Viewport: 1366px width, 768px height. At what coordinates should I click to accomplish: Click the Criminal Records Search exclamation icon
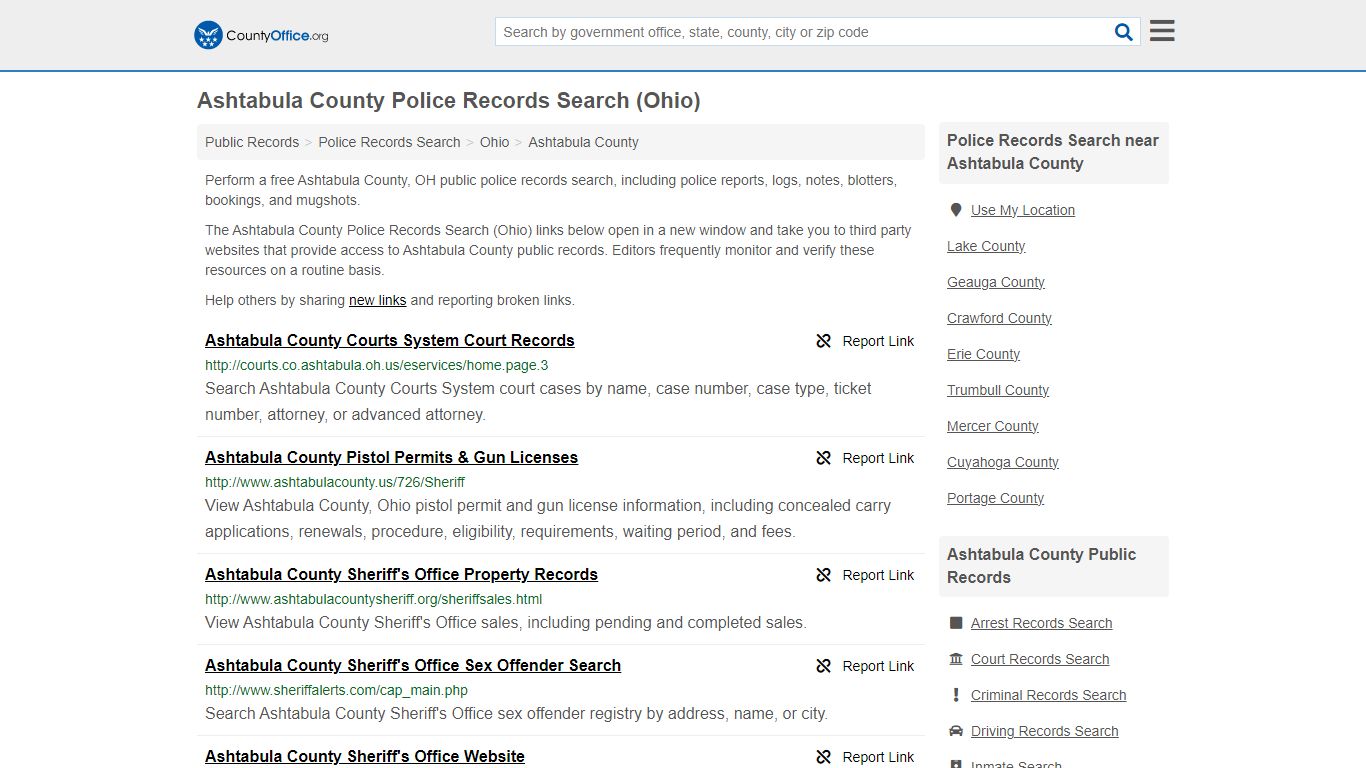point(956,695)
